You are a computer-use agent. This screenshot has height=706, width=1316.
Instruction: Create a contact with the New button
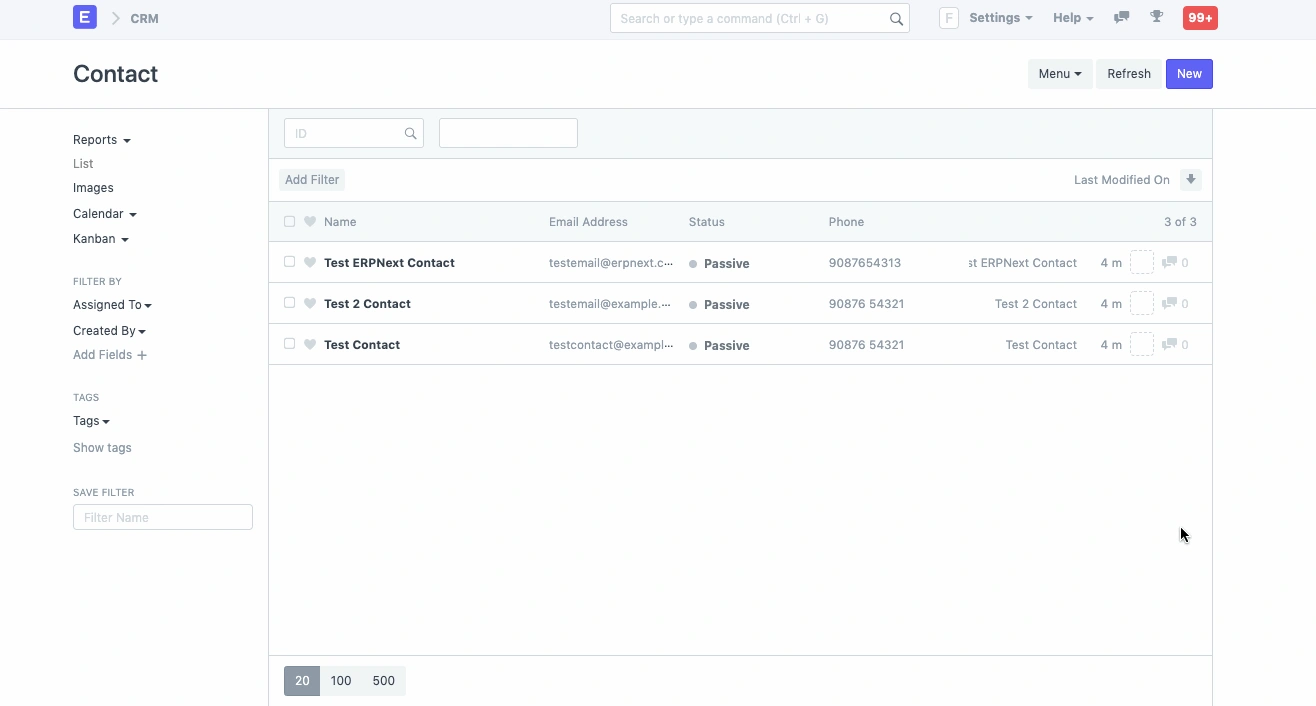pos(1189,73)
